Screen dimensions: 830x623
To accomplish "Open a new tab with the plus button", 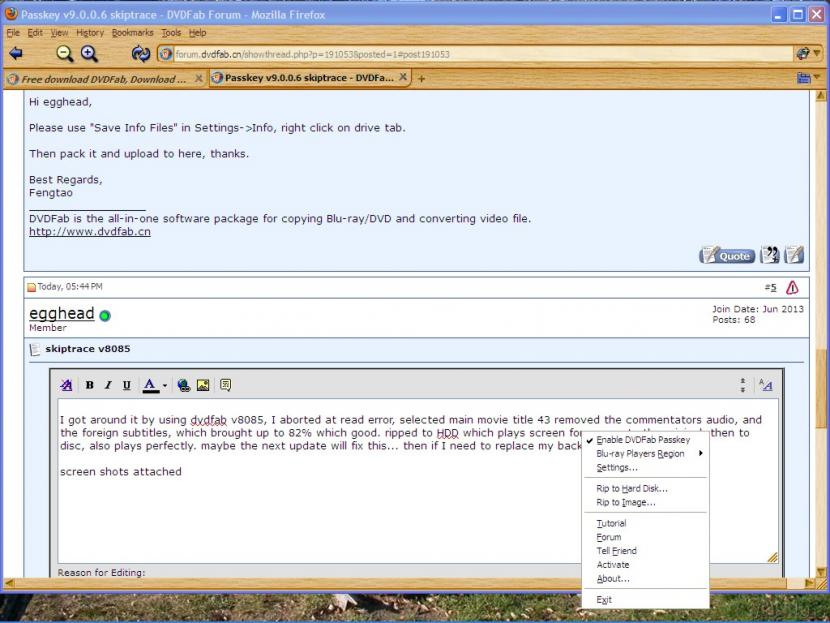I will [421, 79].
